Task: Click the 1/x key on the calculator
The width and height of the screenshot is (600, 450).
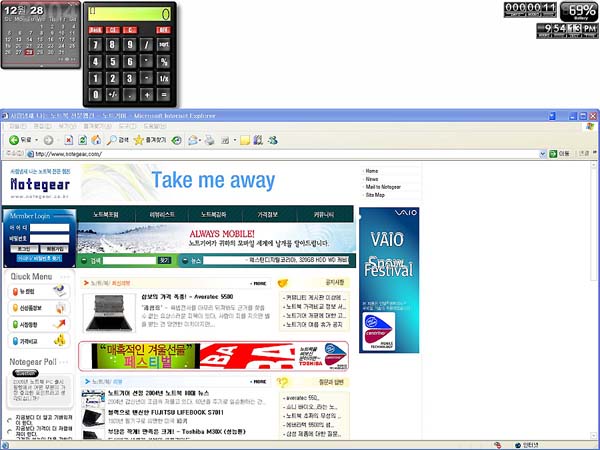Action: [x=163, y=78]
